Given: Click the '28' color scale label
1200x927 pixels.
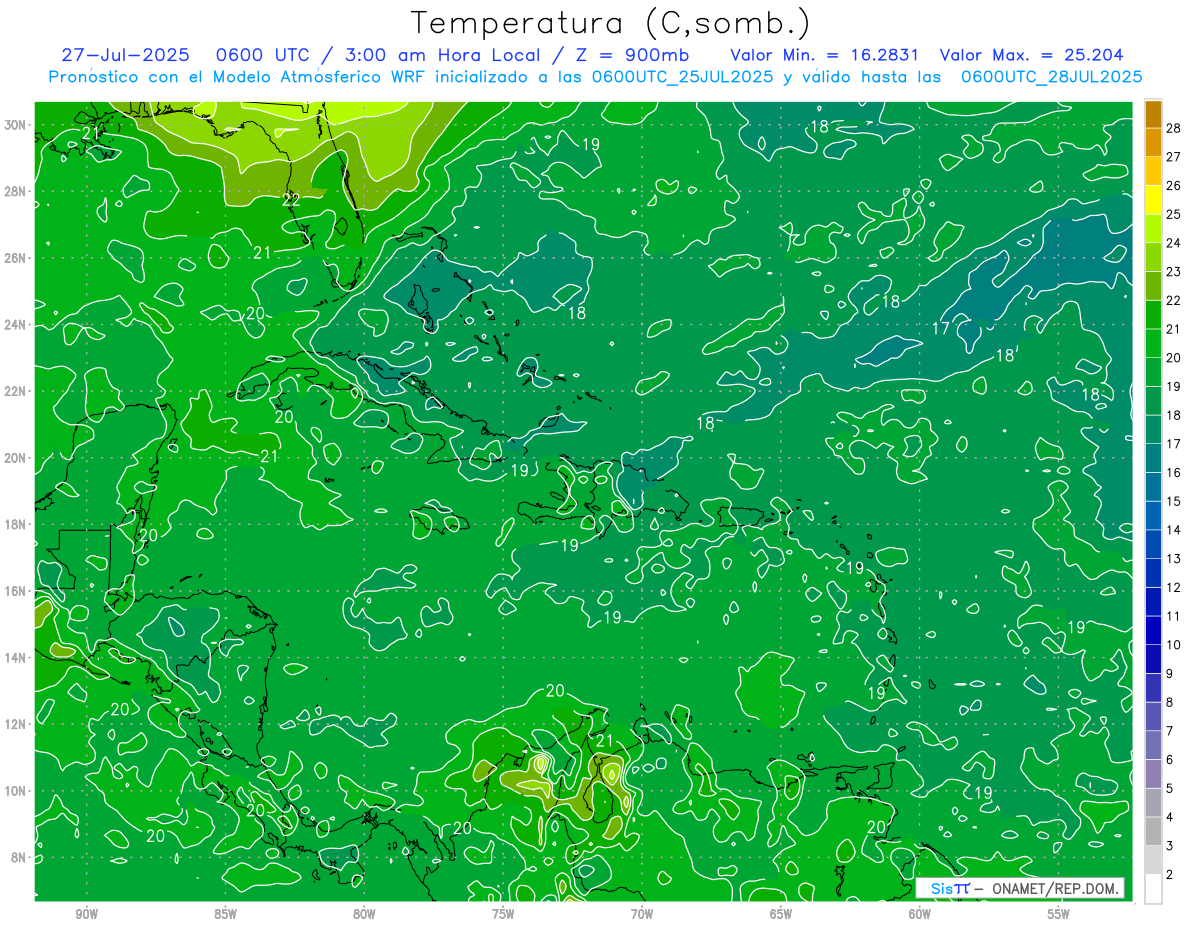Looking at the screenshot, I should pos(1174,127).
